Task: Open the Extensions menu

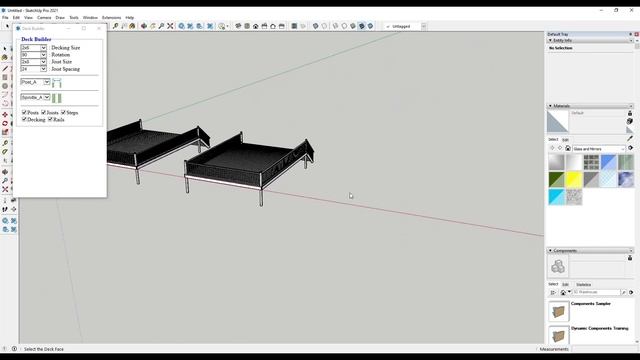Action: [x=111, y=18]
